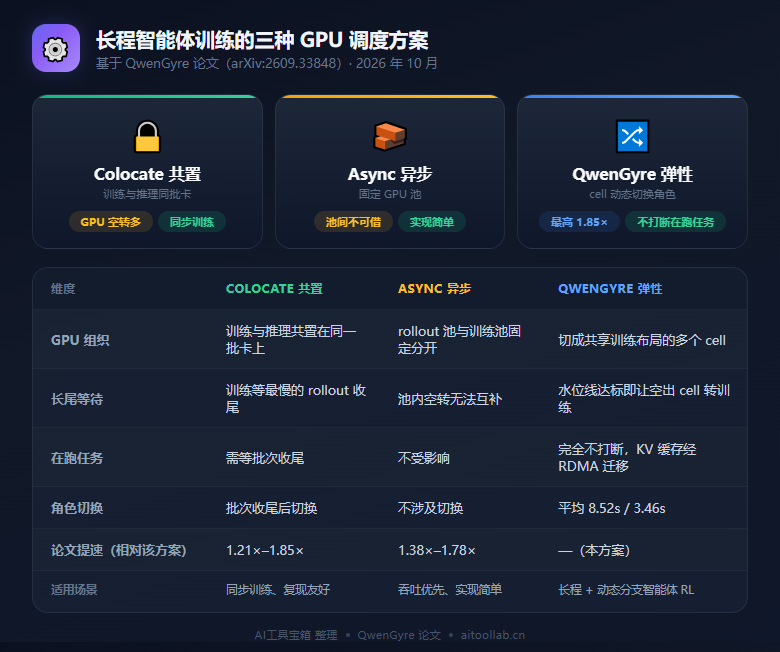Viewport: 780px width, 652px height.
Task: Click the "Async 异步" card title
Action: pyautogui.click(x=390, y=174)
